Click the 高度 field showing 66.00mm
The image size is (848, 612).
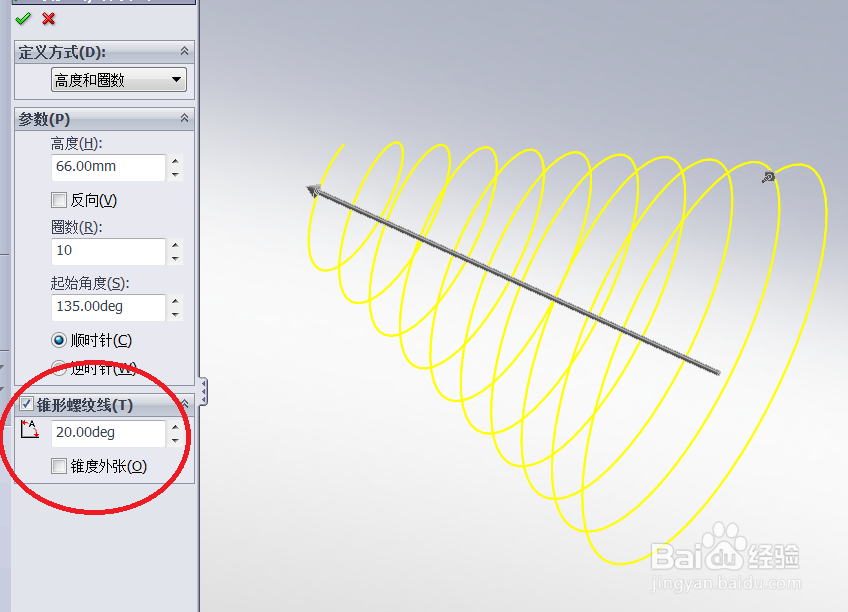click(x=108, y=167)
